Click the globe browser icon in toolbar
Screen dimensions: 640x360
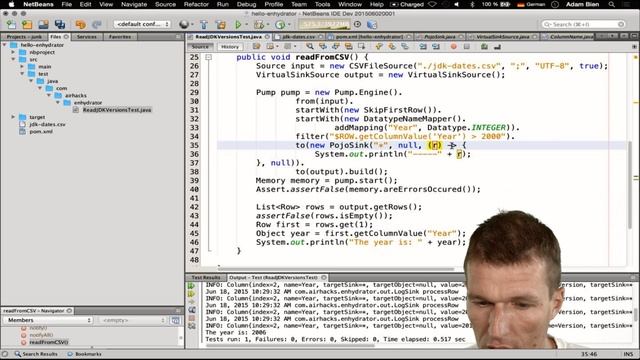coord(184,24)
